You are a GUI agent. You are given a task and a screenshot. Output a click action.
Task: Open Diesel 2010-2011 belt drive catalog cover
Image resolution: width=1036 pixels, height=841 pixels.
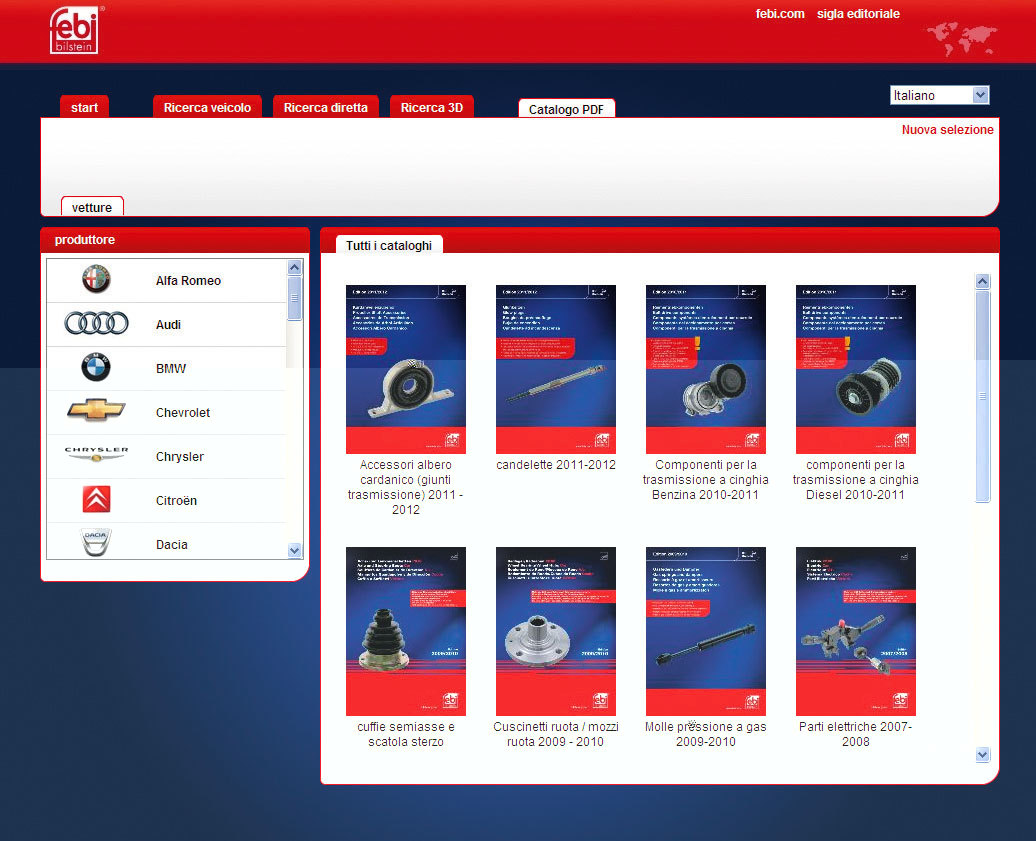(856, 369)
